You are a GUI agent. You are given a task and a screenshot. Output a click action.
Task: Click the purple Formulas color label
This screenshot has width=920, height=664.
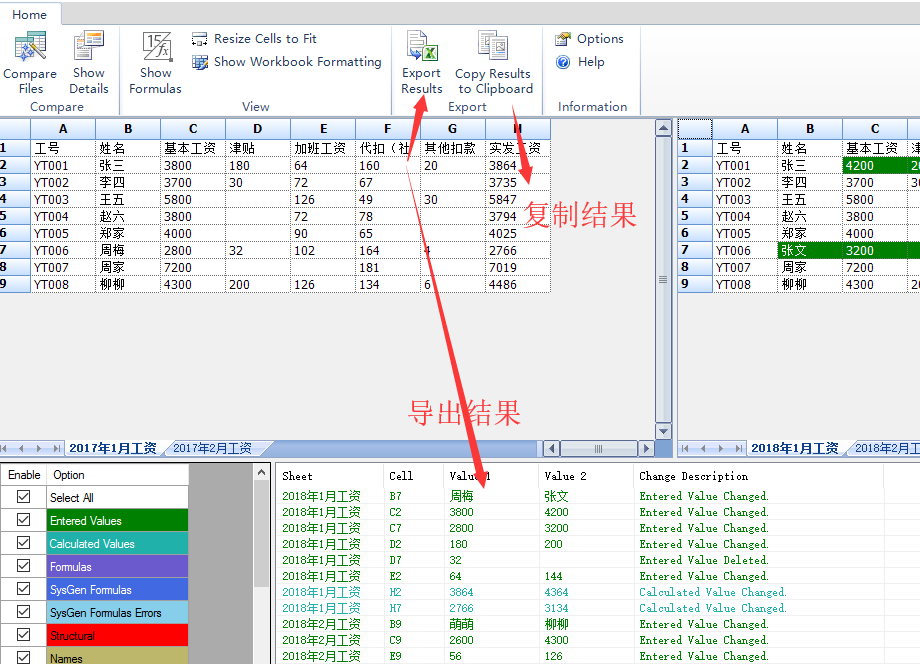pyautogui.click(x=117, y=566)
